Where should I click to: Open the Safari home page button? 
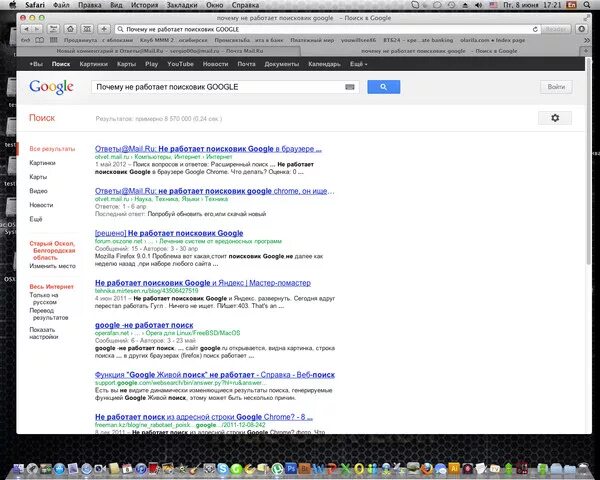click(70, 29)
